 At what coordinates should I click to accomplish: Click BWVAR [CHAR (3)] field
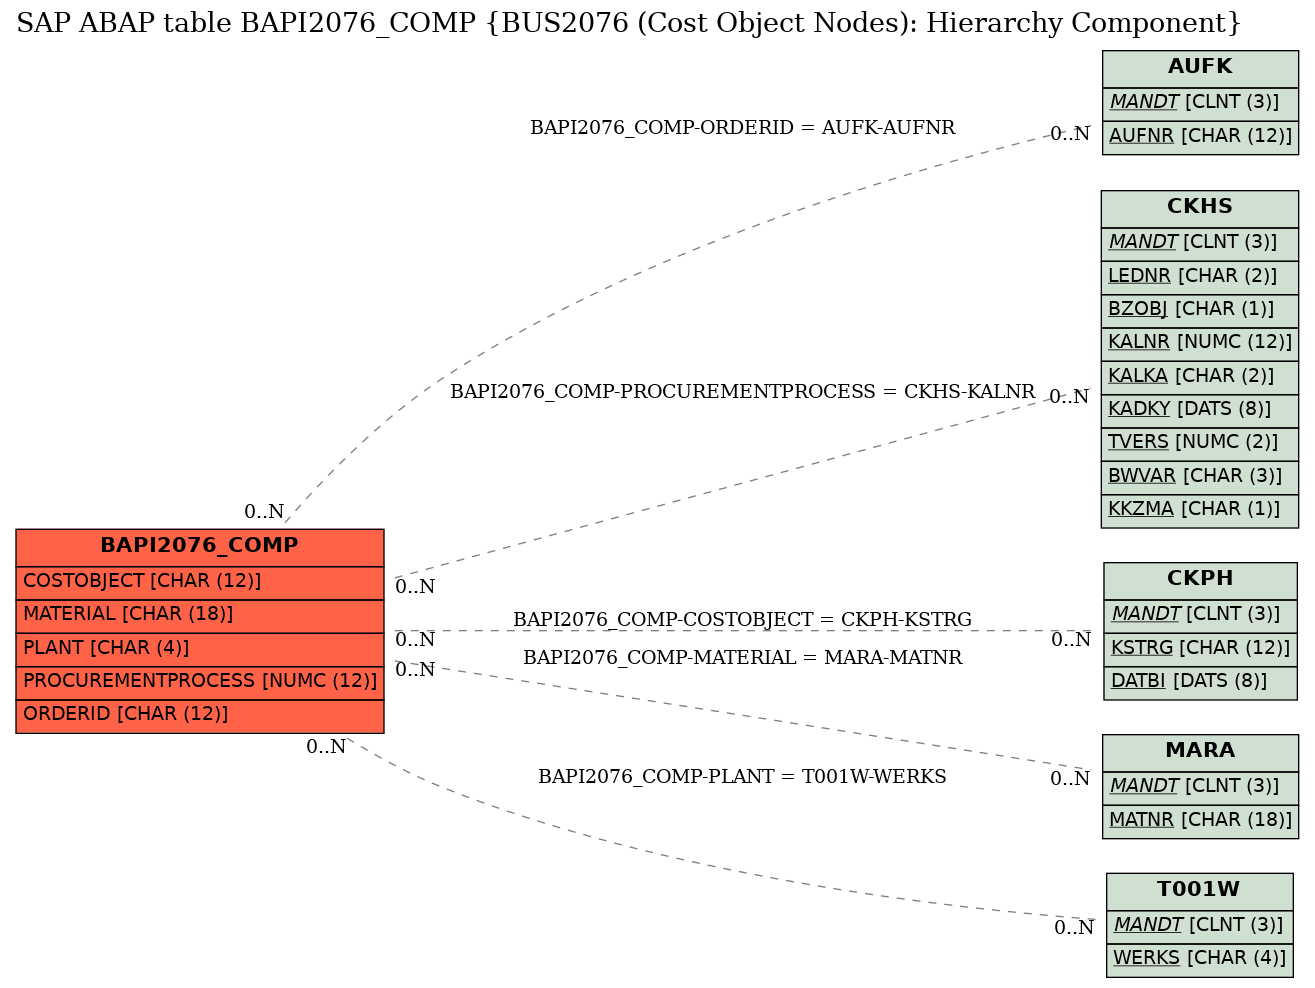tap(1200, 477)
